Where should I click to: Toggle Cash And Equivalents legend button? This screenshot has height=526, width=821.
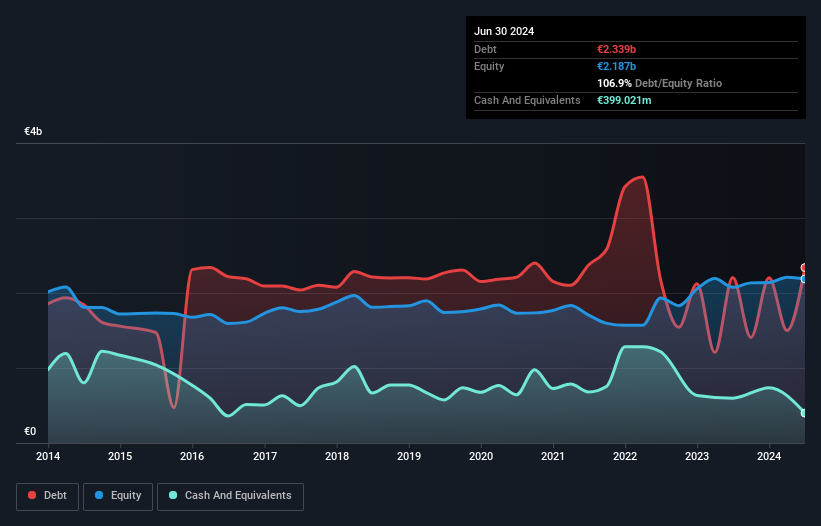[230, 496]
